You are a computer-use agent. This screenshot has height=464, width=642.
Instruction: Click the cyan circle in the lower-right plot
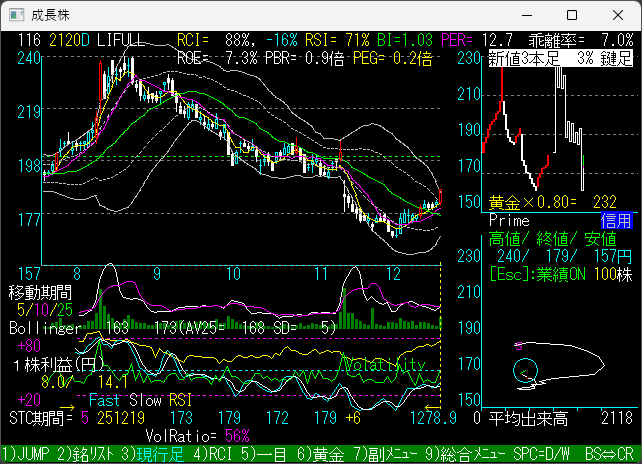click(526, 372)
